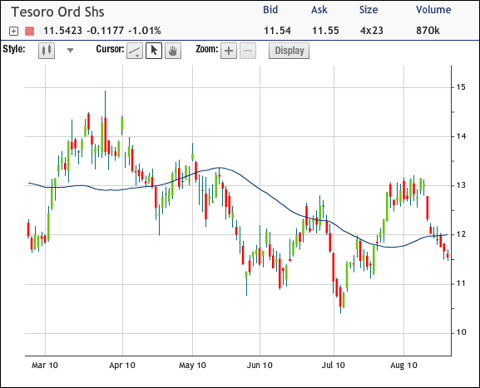Click the Jul 10 date label
The height and width of the screenshot is (388, 480).
[x=333, y=365]
